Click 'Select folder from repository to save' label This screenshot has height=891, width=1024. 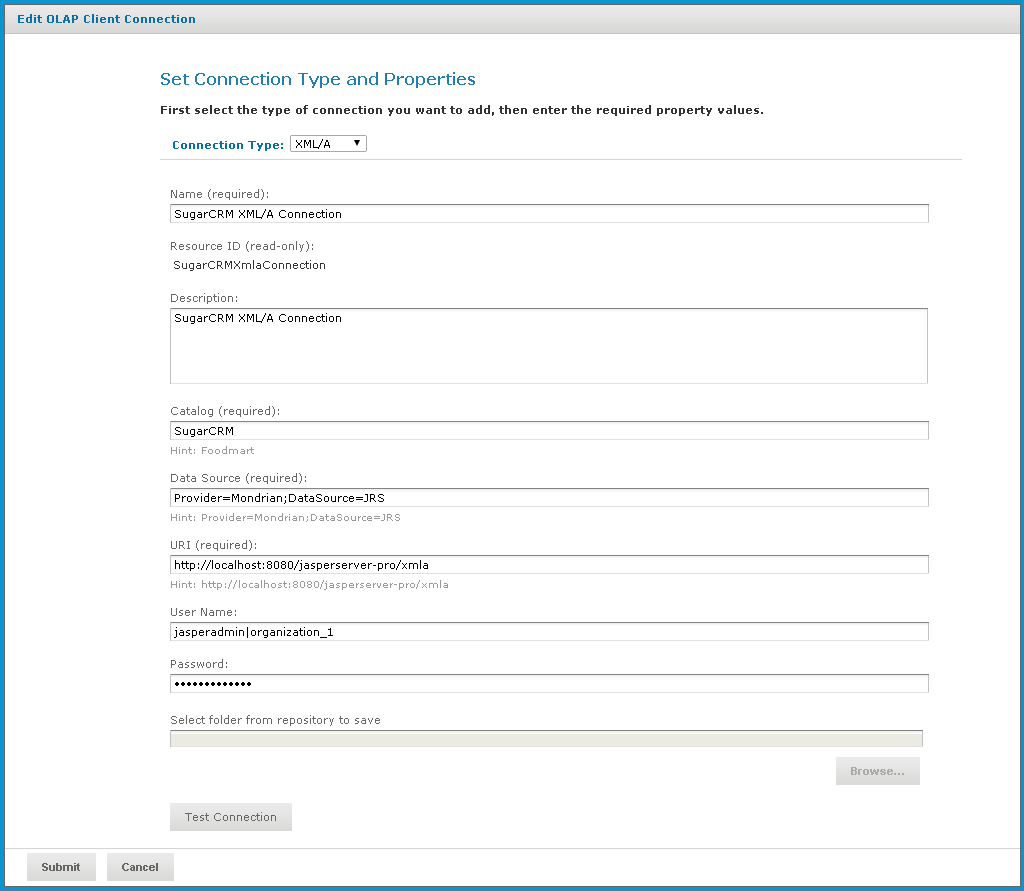[275, 720]
